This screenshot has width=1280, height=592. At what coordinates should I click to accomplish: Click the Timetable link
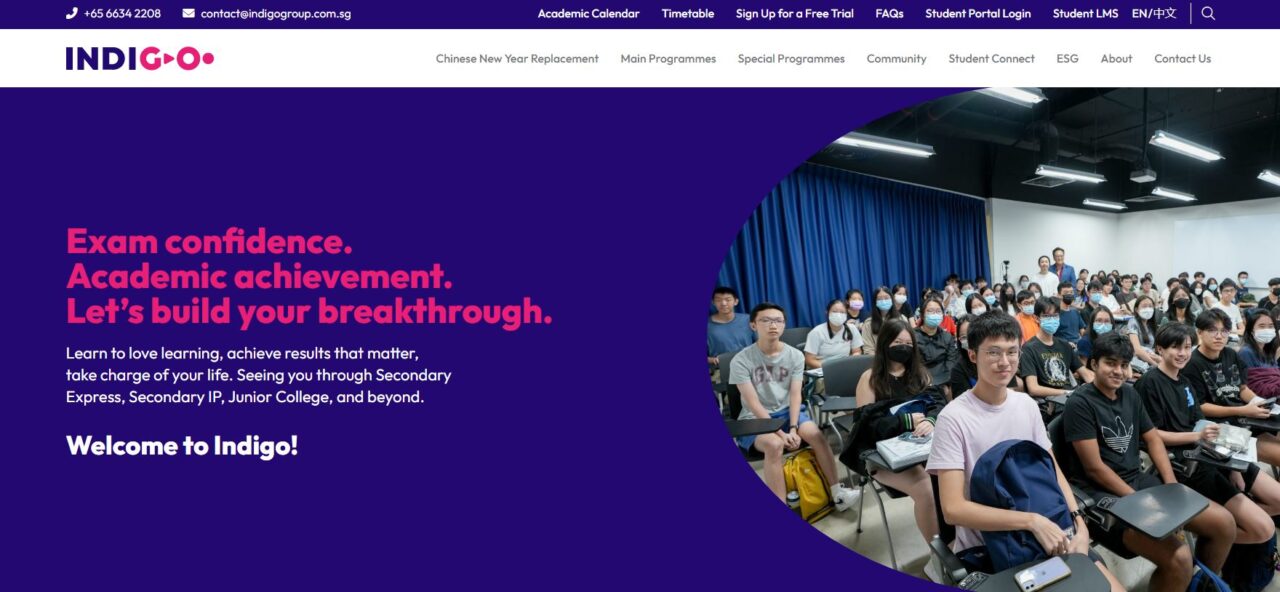687,14
